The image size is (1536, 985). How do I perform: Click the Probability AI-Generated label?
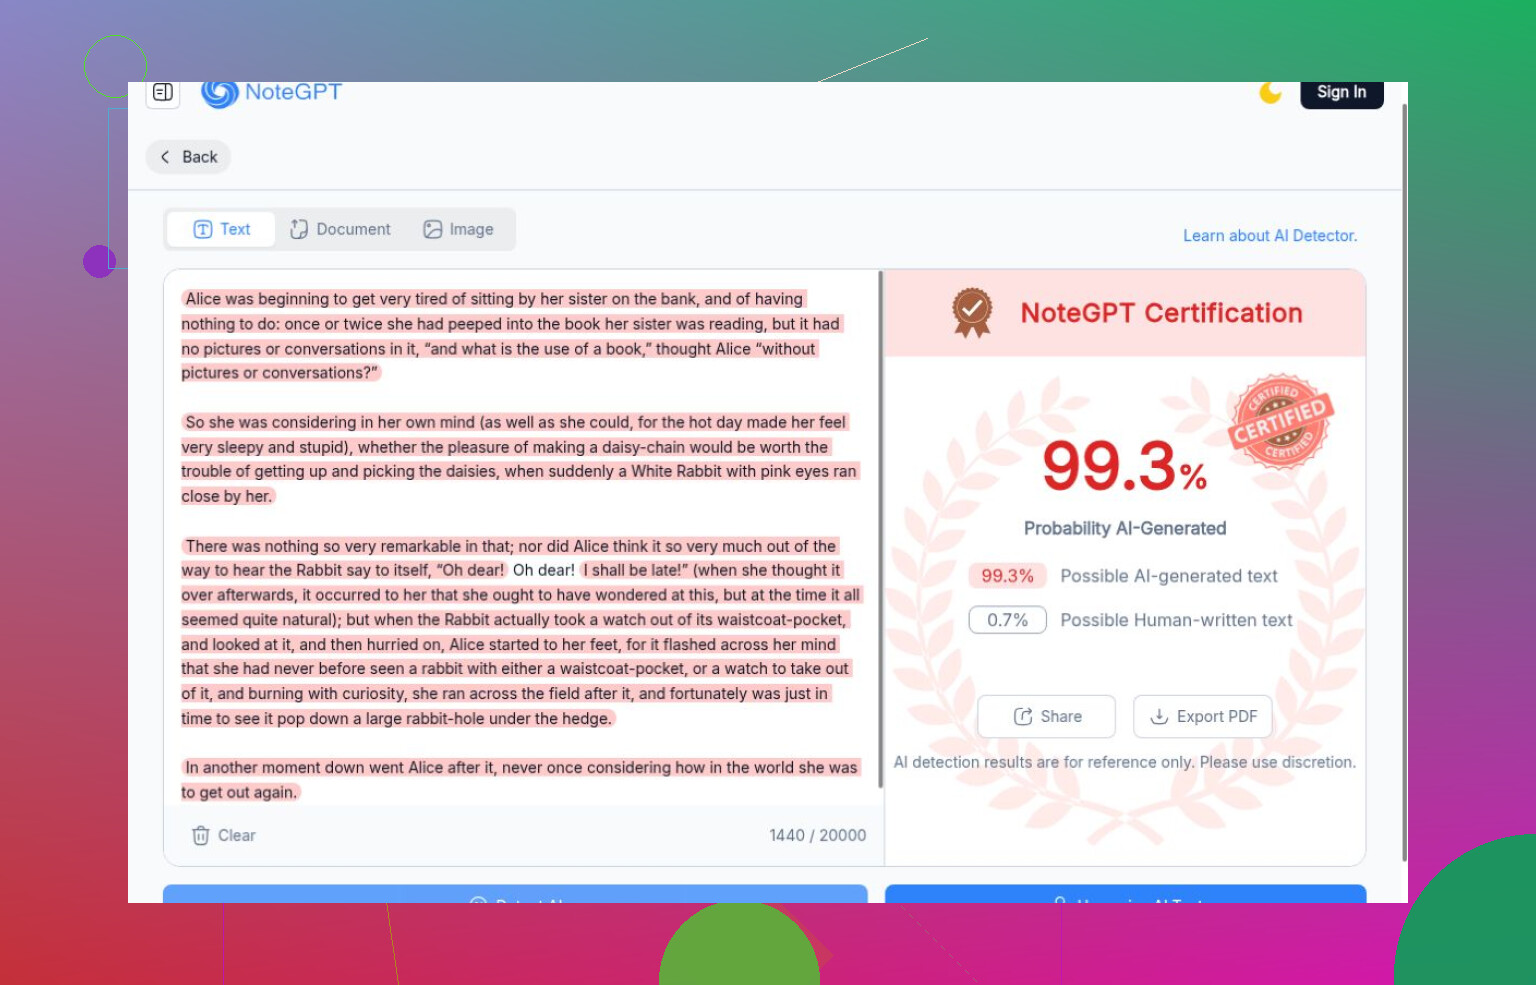pyautogui.click(x=1125, y=528)
